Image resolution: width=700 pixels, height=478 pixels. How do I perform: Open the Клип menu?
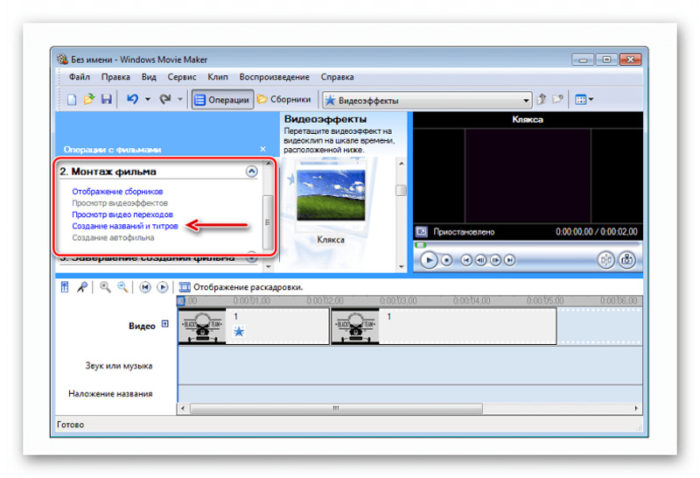pos(217,77)
